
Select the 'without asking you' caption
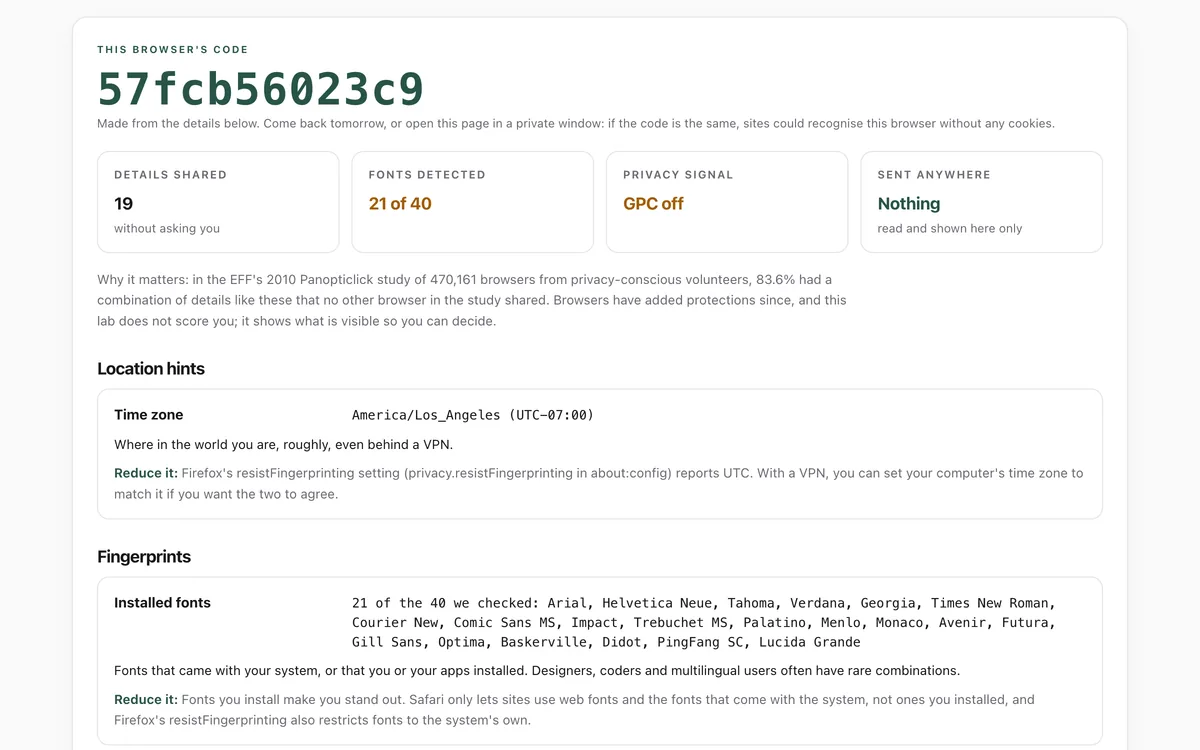167,228
